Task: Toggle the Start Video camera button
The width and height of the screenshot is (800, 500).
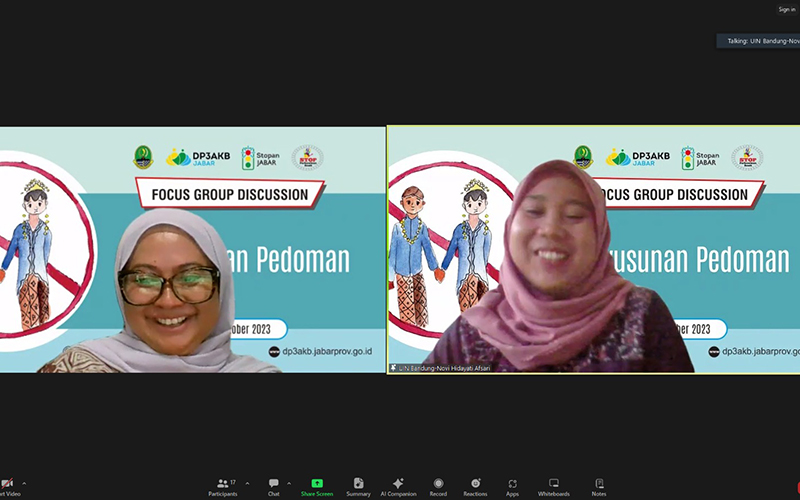Action: (7, 485)
